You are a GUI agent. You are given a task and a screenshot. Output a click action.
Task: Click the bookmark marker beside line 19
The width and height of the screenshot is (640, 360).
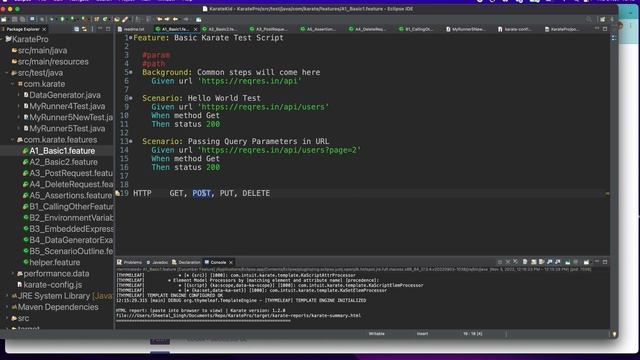pos(118,193)
